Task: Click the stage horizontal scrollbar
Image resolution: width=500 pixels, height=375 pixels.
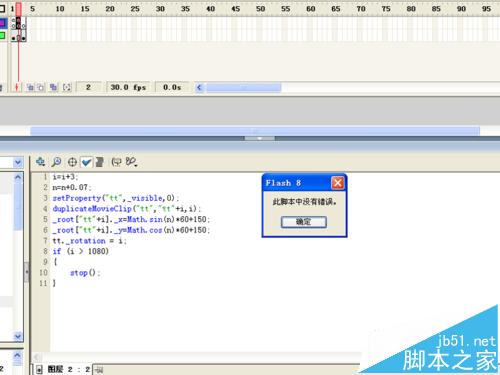Action: tap(255, 131)
